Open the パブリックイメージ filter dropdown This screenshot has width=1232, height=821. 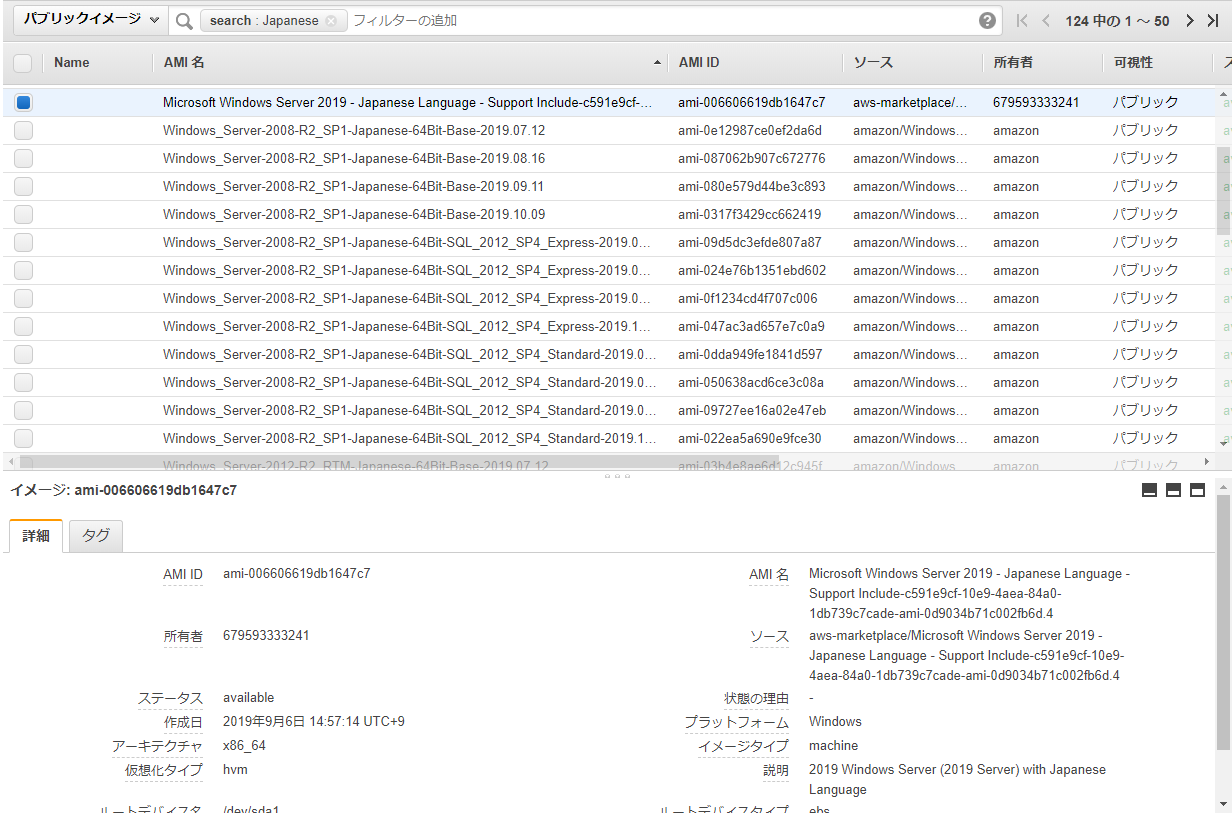[x=92, y=20]
